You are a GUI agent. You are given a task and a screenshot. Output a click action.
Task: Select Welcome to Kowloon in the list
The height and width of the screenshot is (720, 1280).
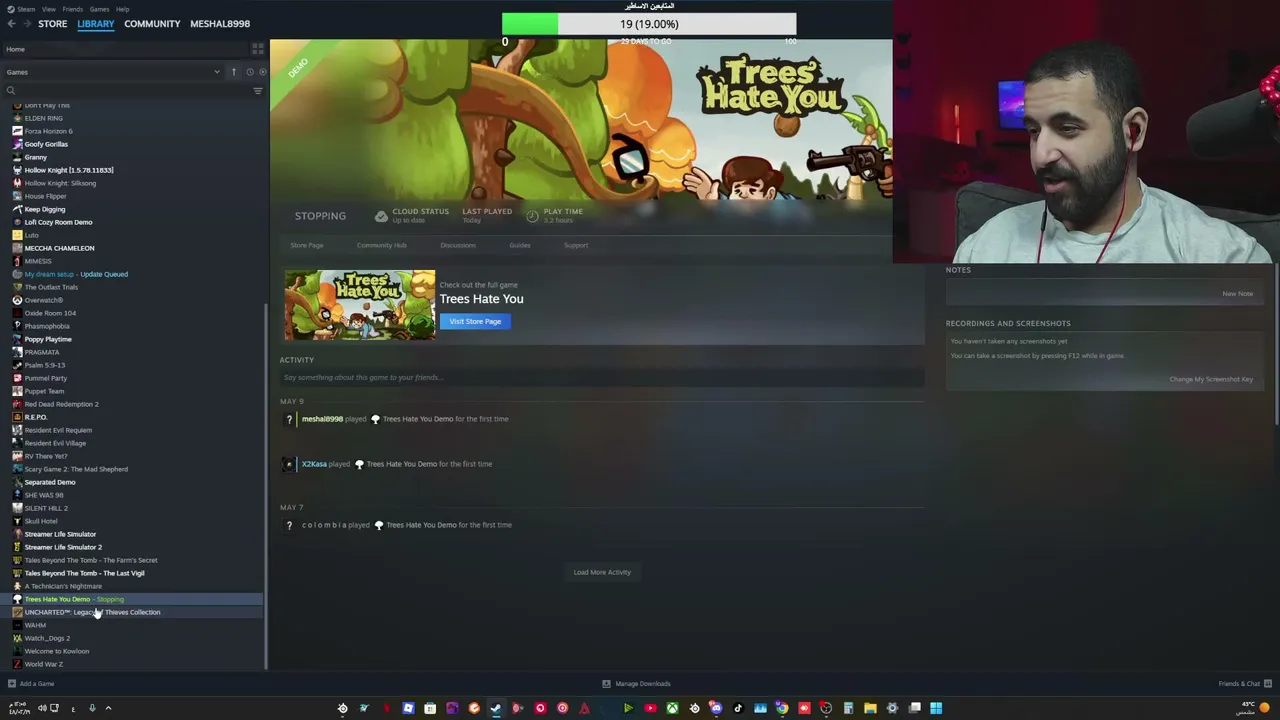[x=56, y=651]
